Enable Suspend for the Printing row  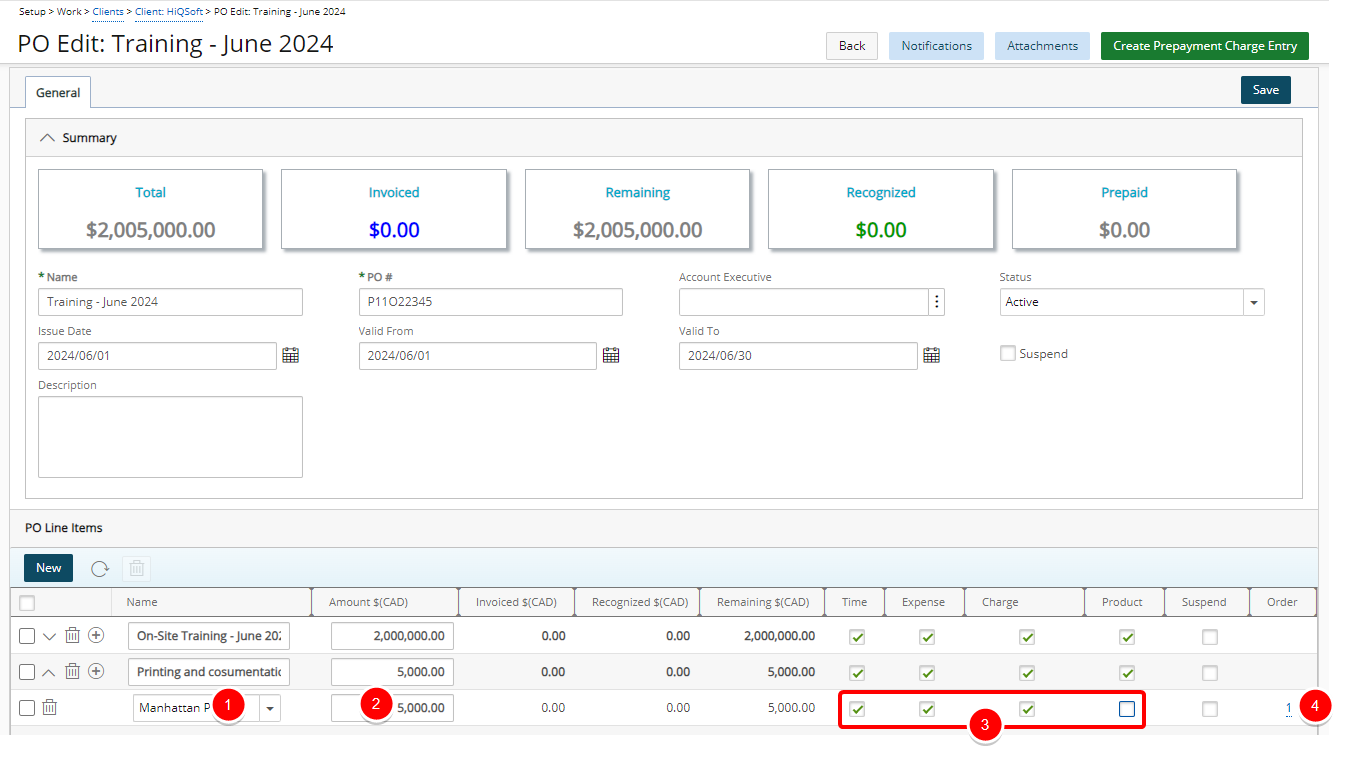click(1210, 673)
